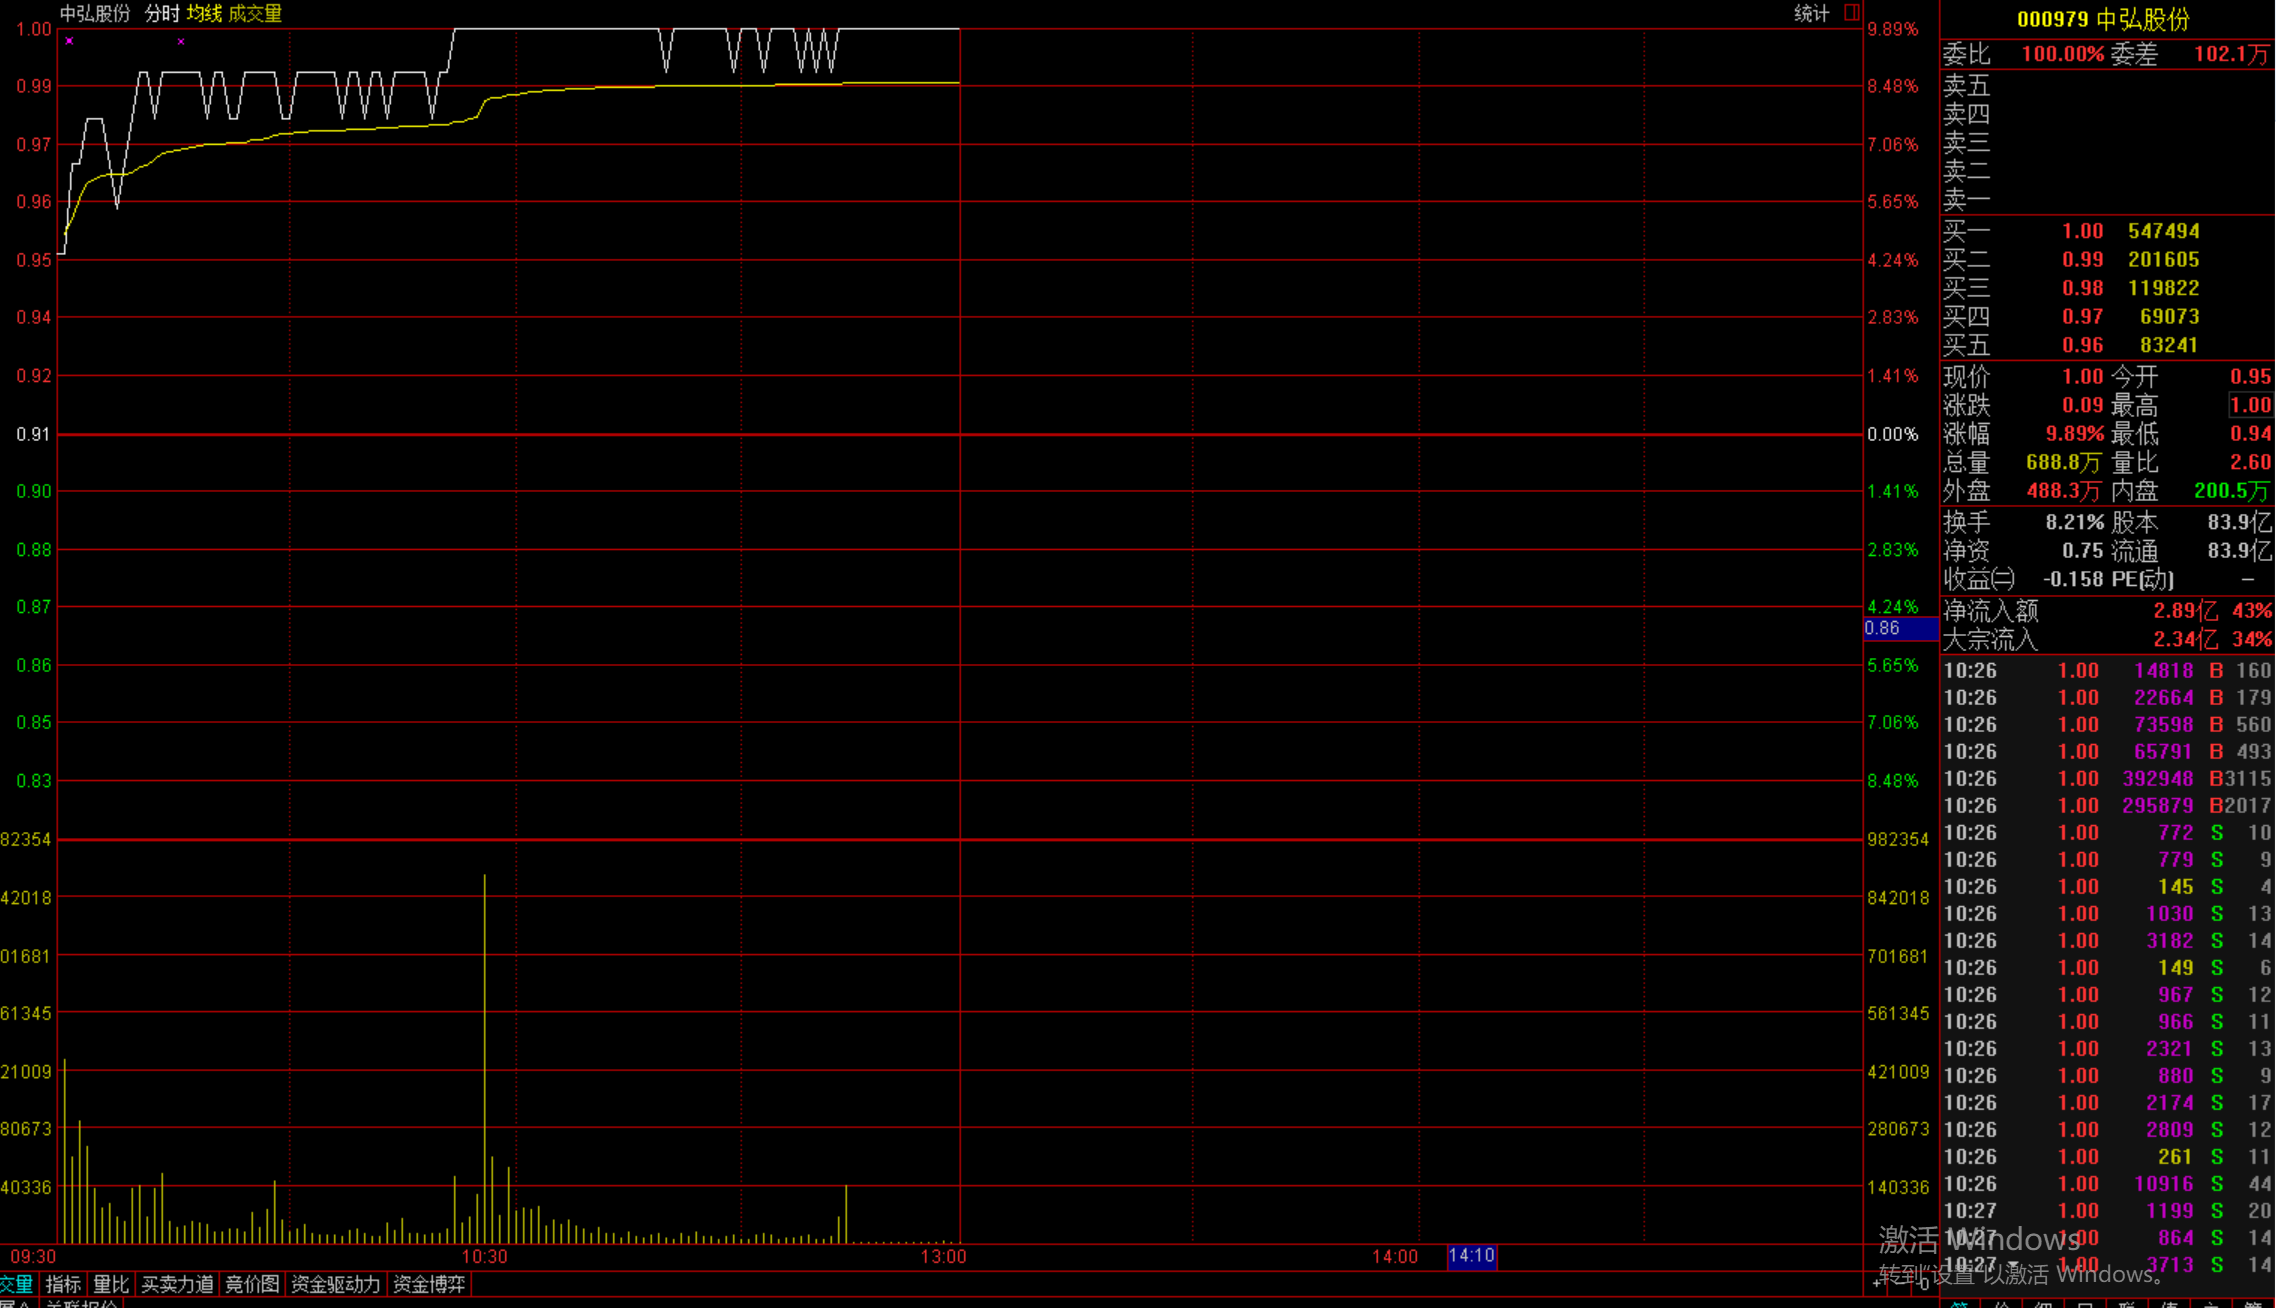
Task: Open the 竞价图 auction chart tab
Action: (x=251, y=1284)
